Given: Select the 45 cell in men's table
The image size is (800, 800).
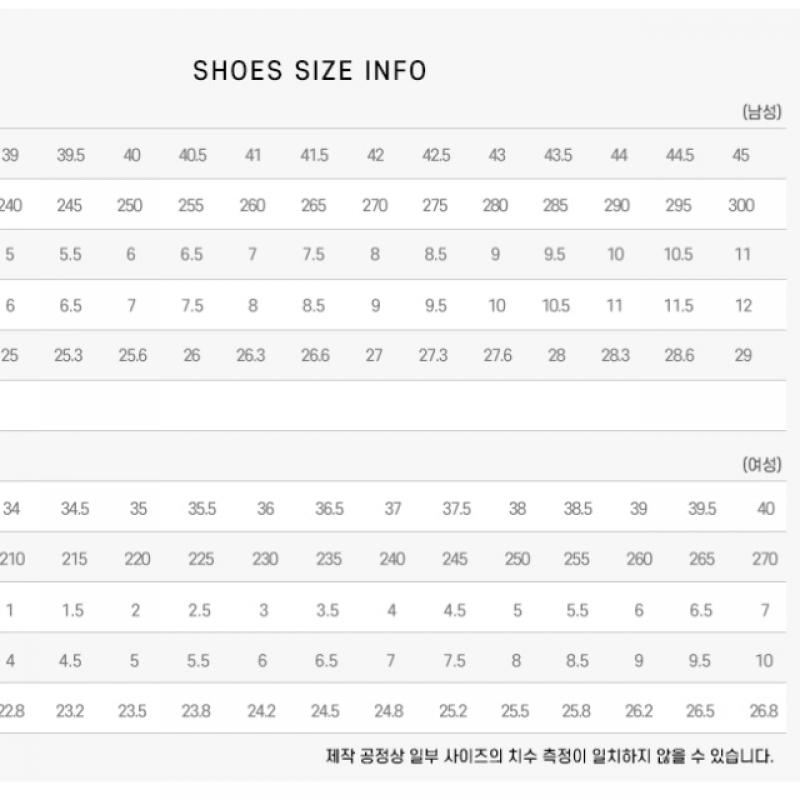Looking at the screenshot, I should pos(741,156).
